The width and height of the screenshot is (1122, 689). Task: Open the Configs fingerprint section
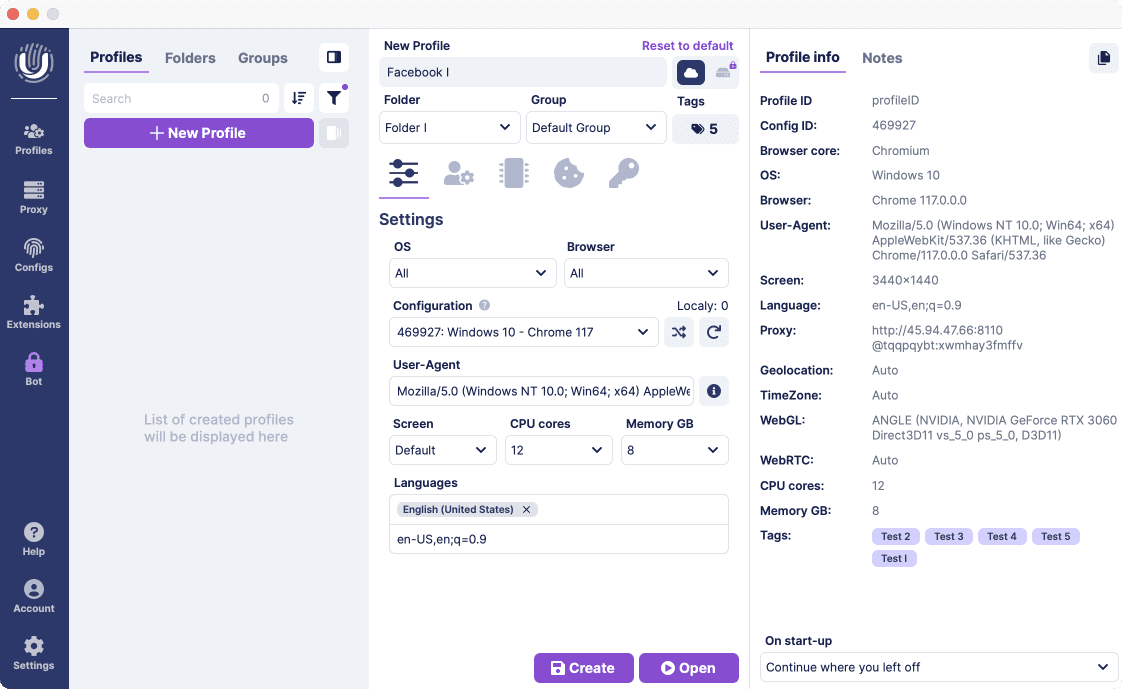(34, 255)
